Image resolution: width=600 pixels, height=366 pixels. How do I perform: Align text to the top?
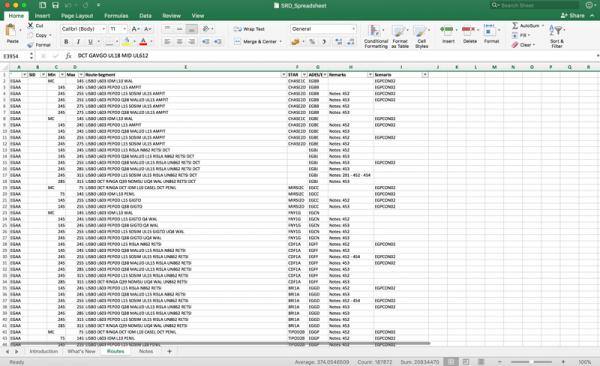pos(167,29)
